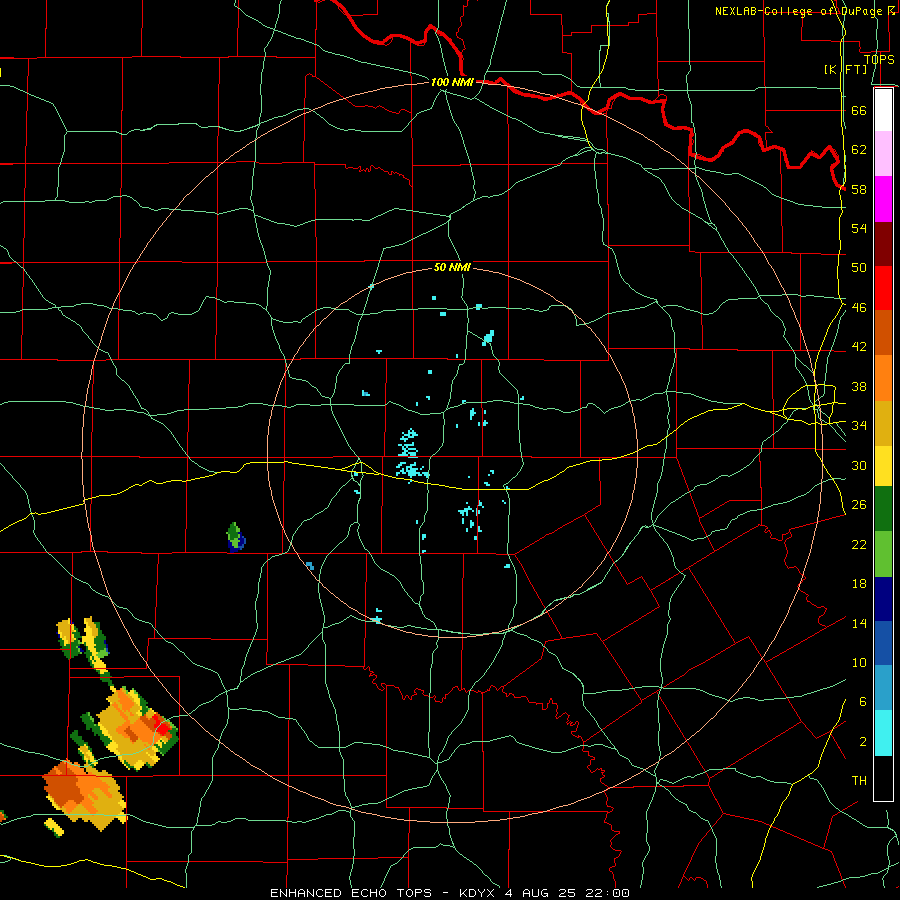Screen dimensions: 900x900
Task: Select the "26" legend value
Action: click(x=859, y=505)
